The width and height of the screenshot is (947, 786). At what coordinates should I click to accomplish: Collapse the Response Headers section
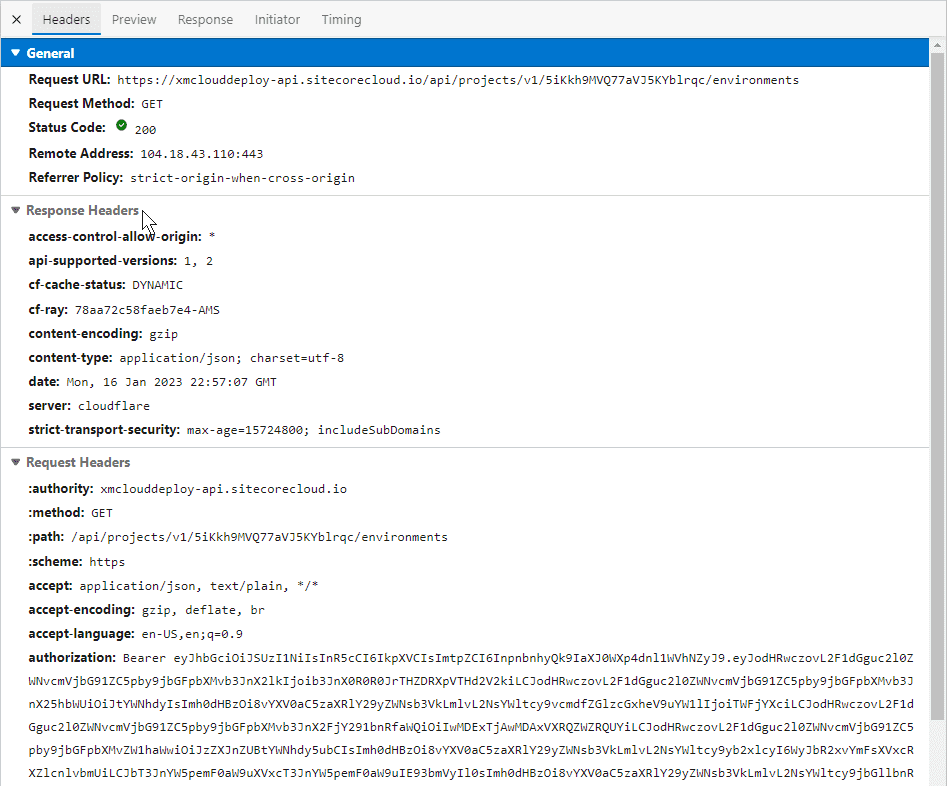coord(16,211)
